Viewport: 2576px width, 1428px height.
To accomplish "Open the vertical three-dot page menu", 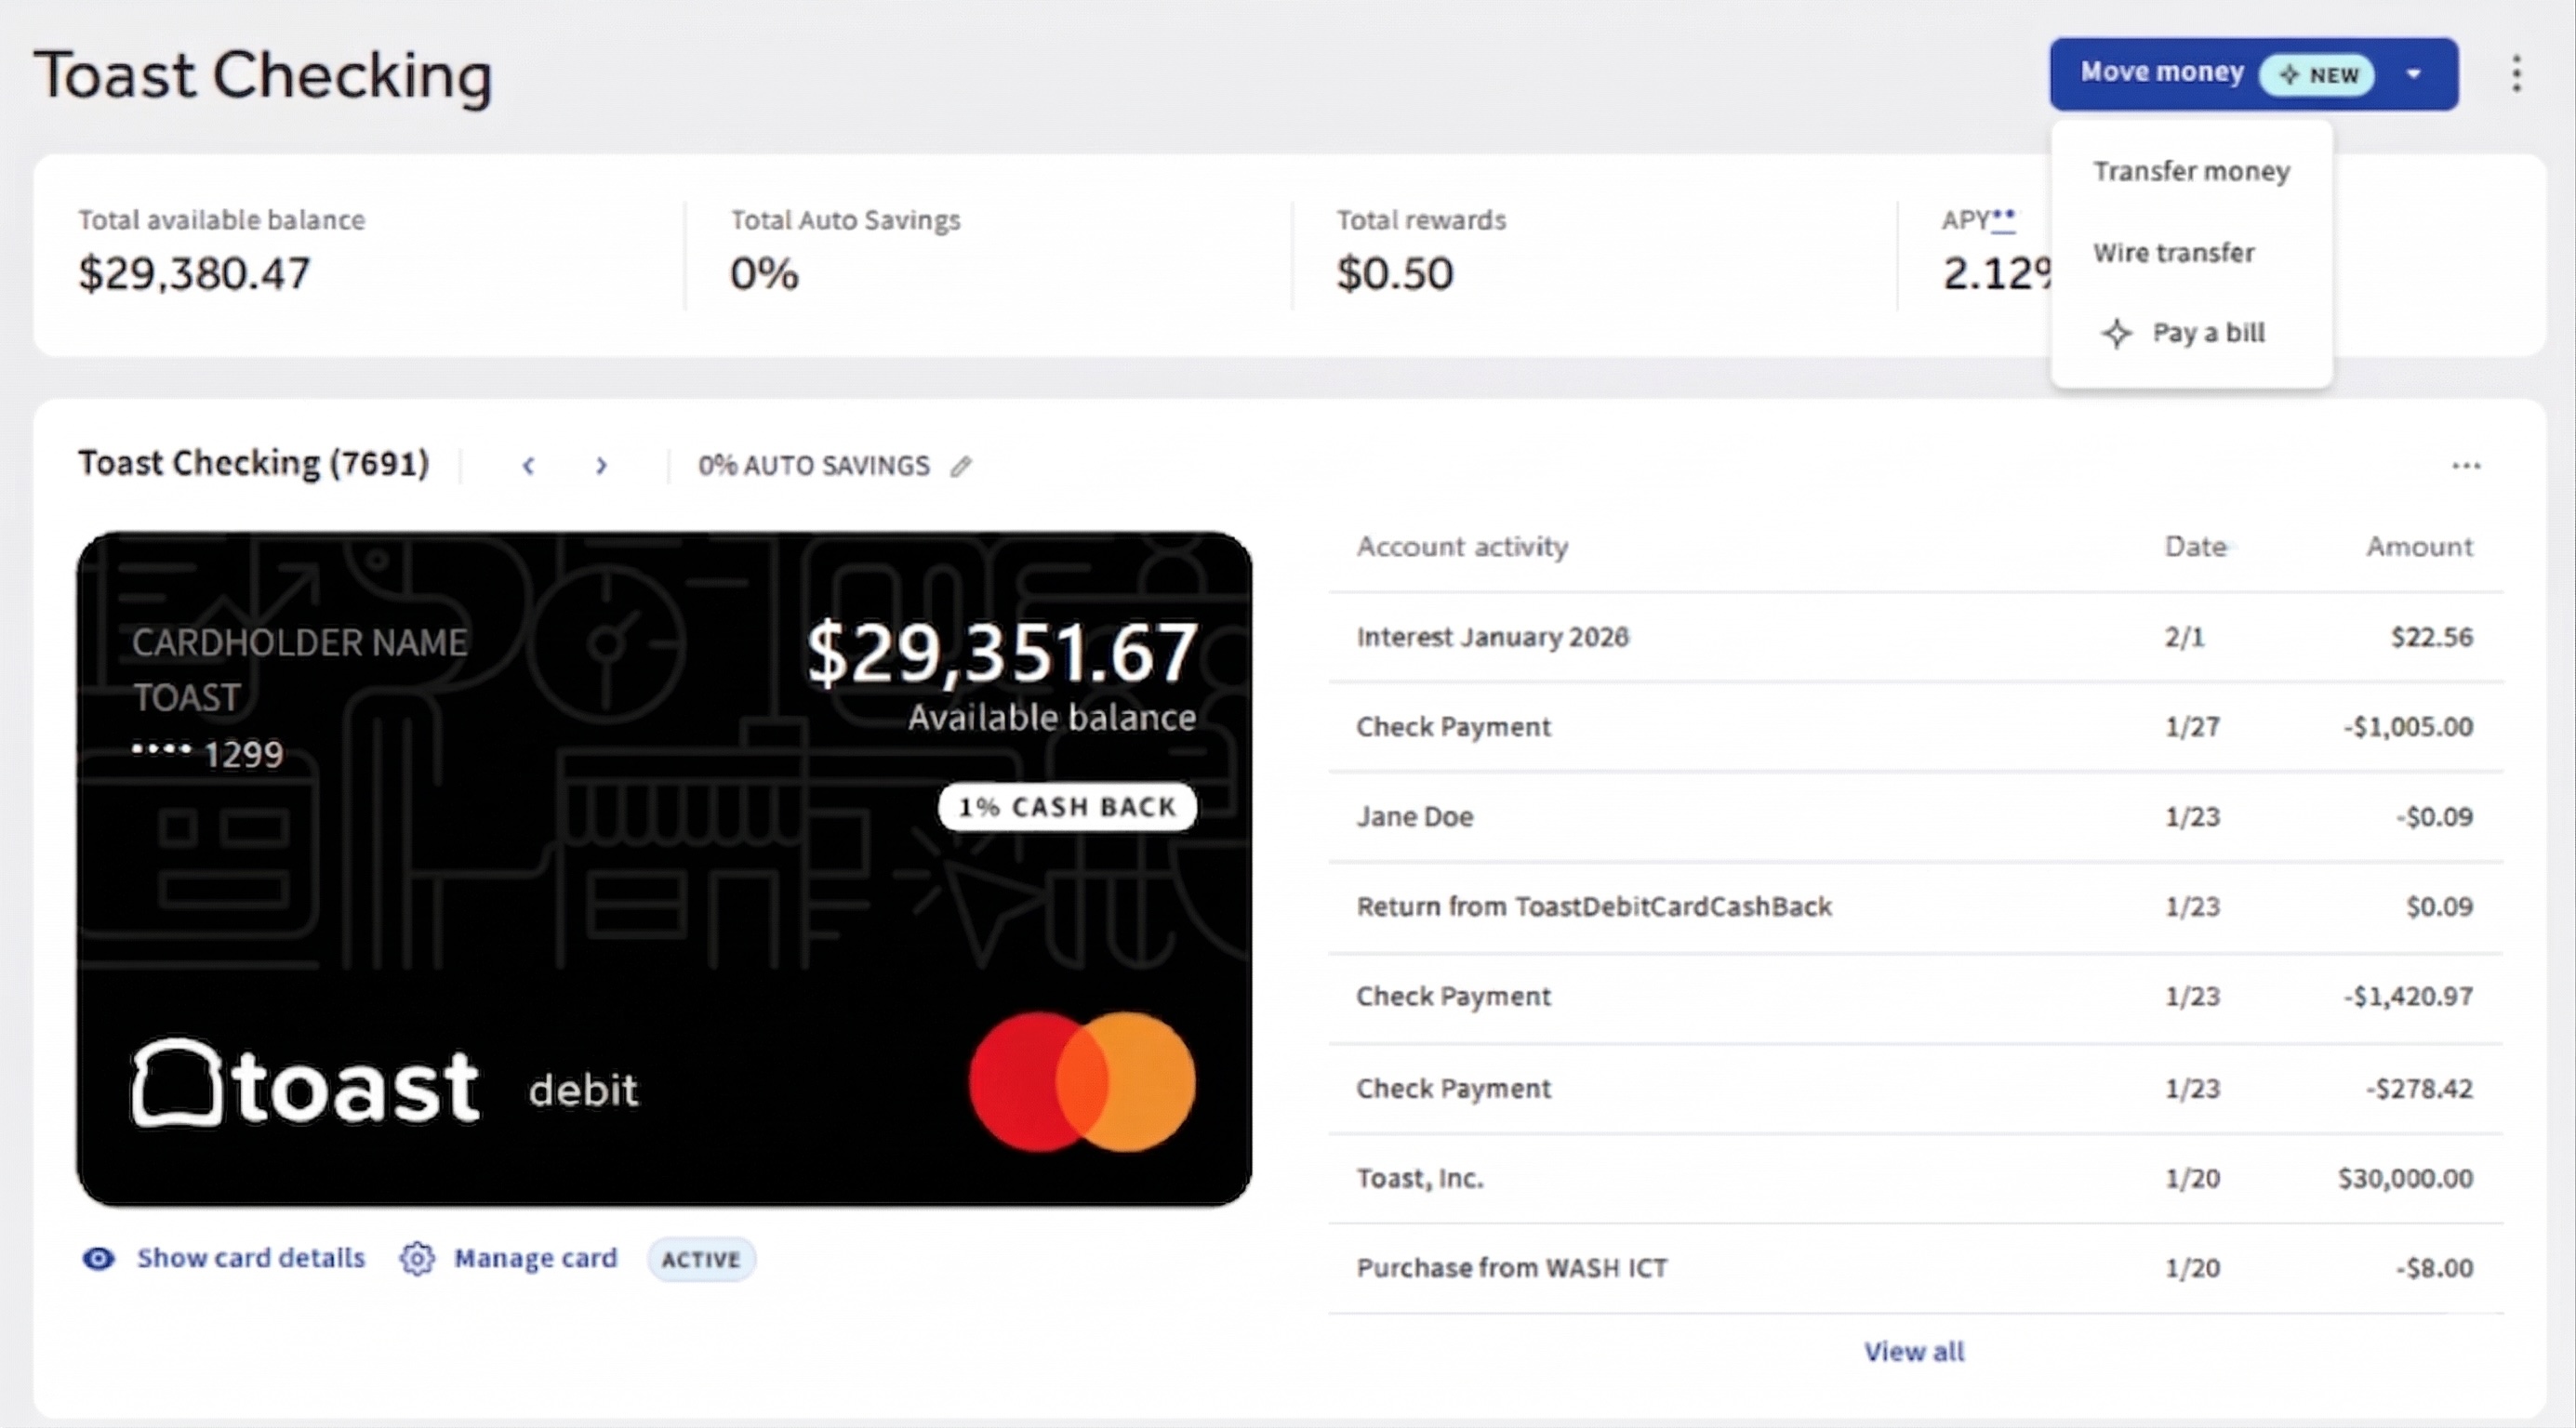I will pyautogui.click(x=2516, y=74).
